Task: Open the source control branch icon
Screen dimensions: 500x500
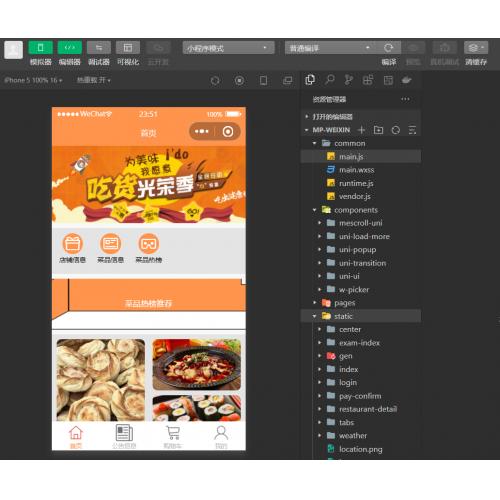Action: pos(349,80)
